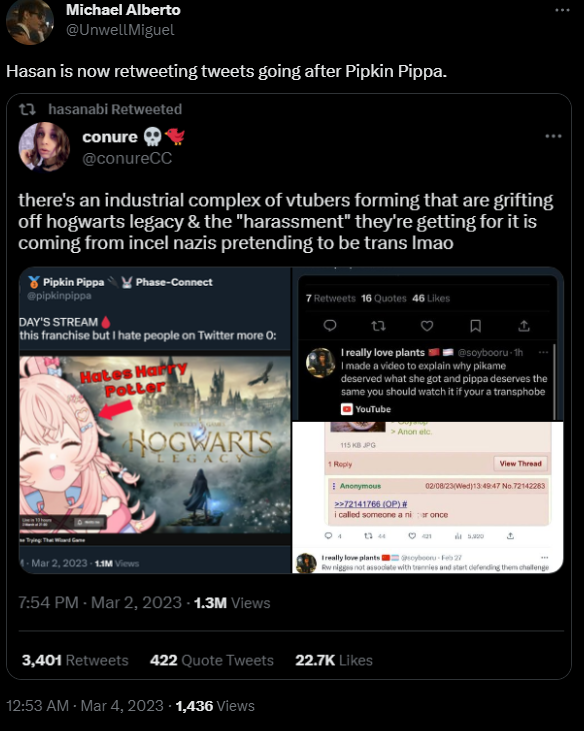Screen dimensions: 584x731
Task: View the 22.7K Likes list
Action: click(x=334, y=660)
